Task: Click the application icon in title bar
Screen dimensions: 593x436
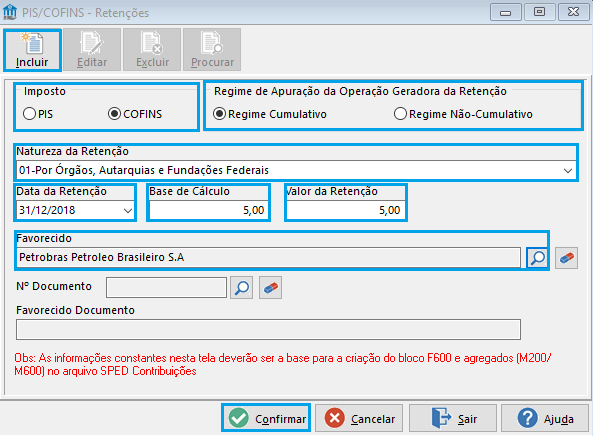Action: click(x=9, y=12)
